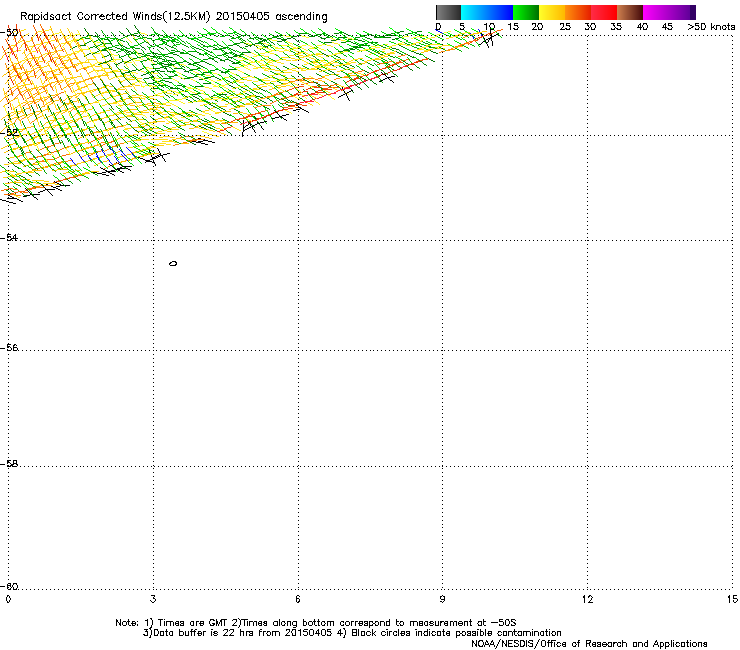Click the latitude axis label '-54'

pyautogui.click(x=9, y=237)
